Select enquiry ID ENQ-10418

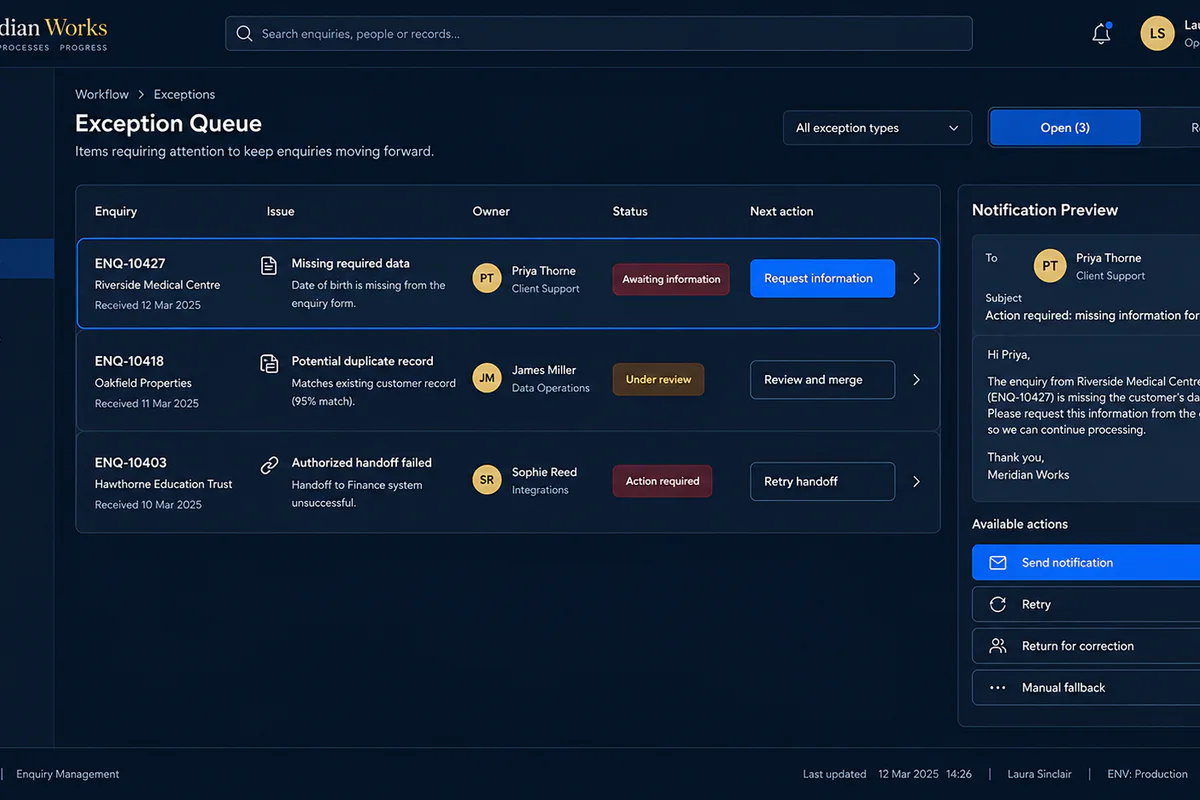coord(129,361)
